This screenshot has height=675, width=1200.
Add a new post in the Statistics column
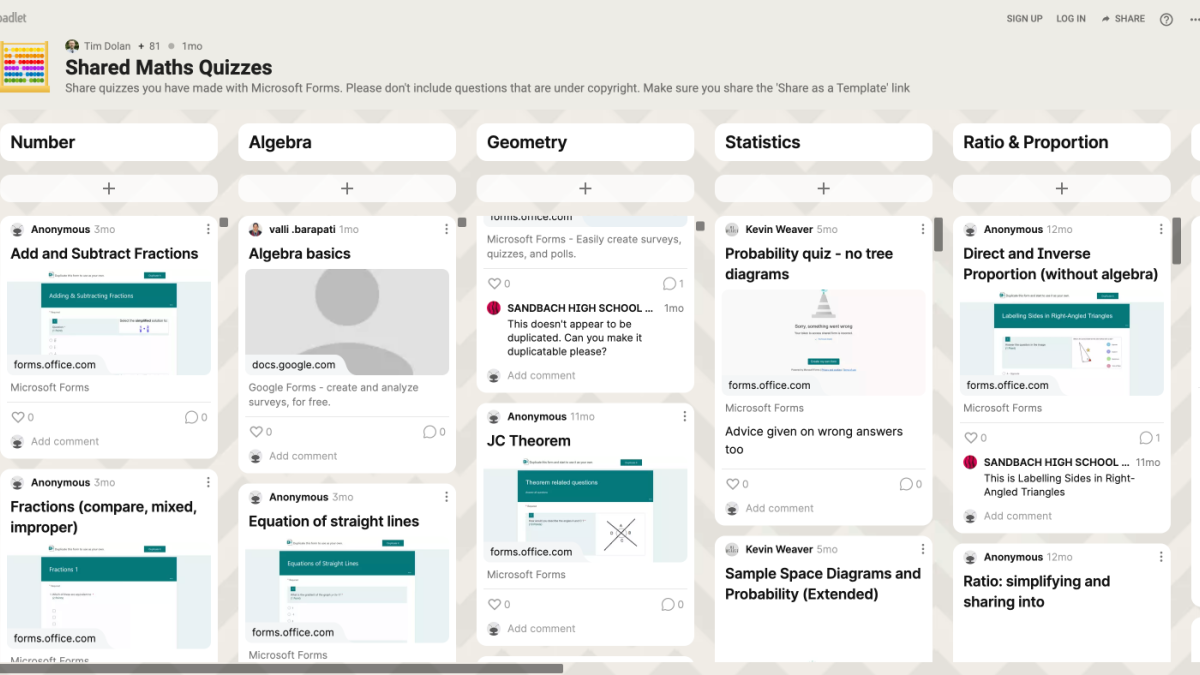coord(823,188)
